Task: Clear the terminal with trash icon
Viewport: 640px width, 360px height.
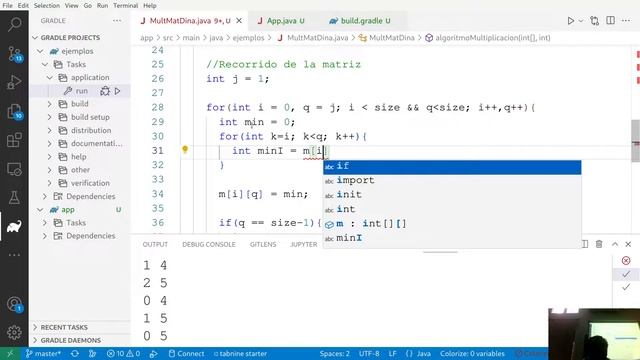Action: point(599,244)
